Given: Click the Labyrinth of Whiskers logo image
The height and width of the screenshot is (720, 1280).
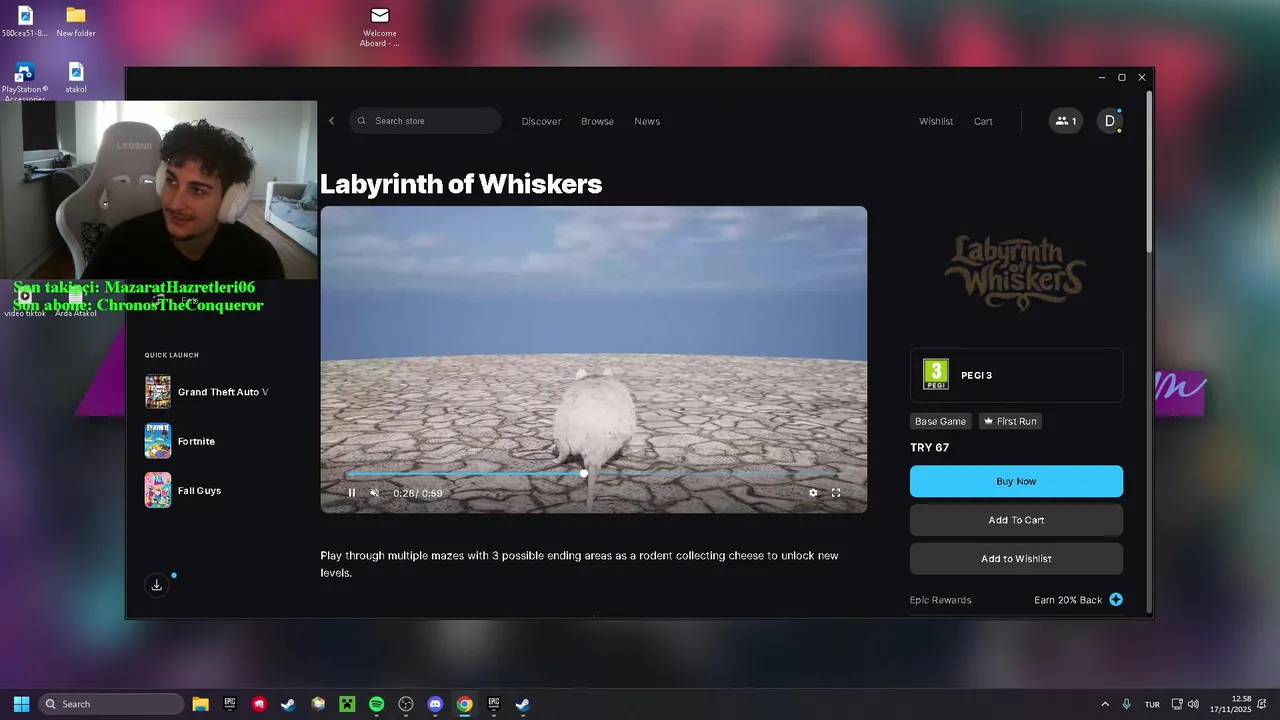Looking at the screenshot, I should tap(1016, 272).
